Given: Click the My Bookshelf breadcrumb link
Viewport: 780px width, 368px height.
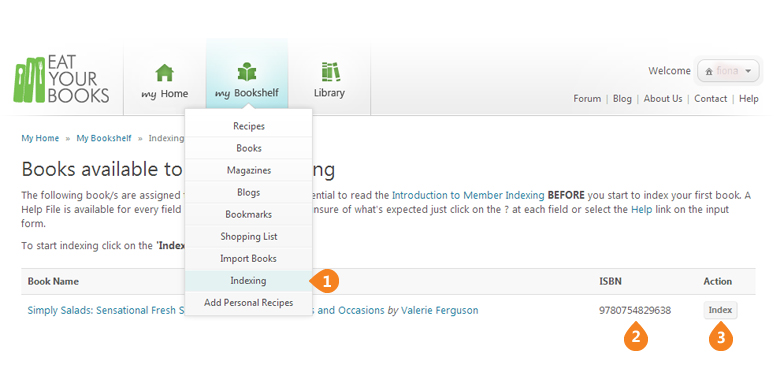Looking at the screenshot, I should [x=104, y=138].
